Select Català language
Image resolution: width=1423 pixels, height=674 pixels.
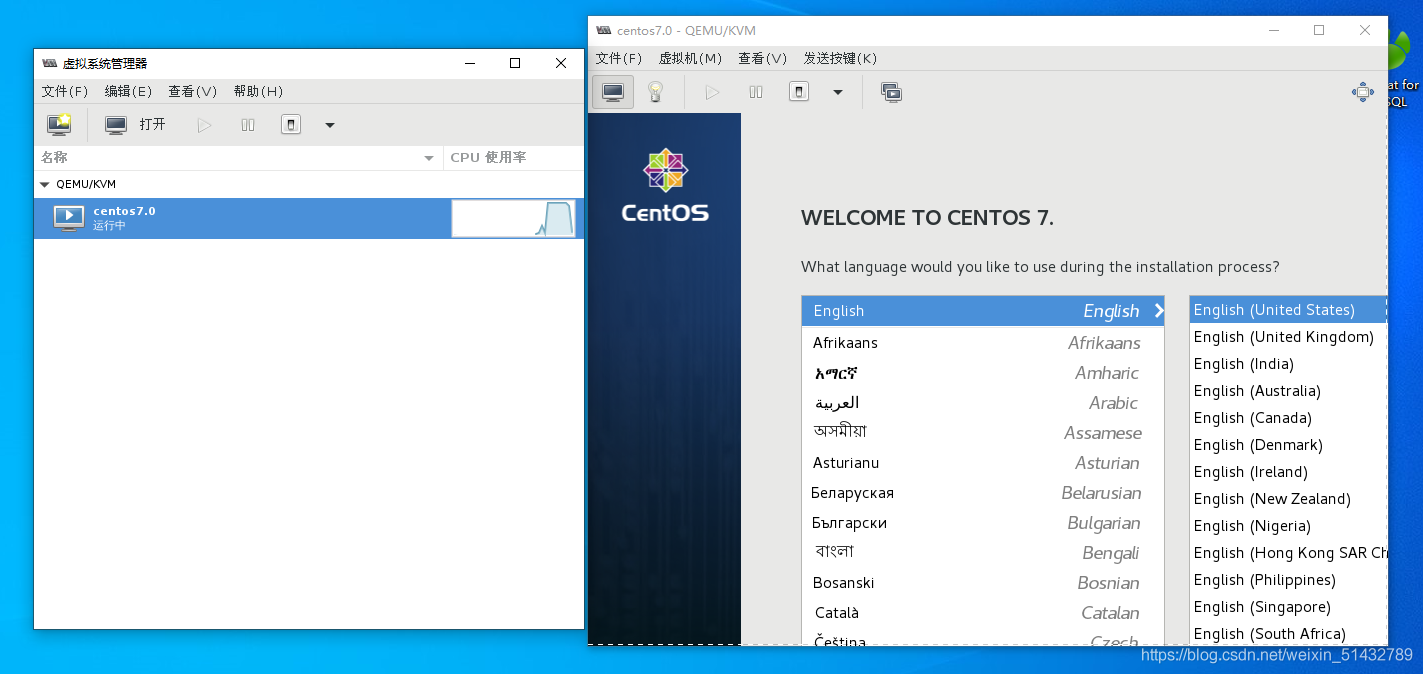(983, 613)
